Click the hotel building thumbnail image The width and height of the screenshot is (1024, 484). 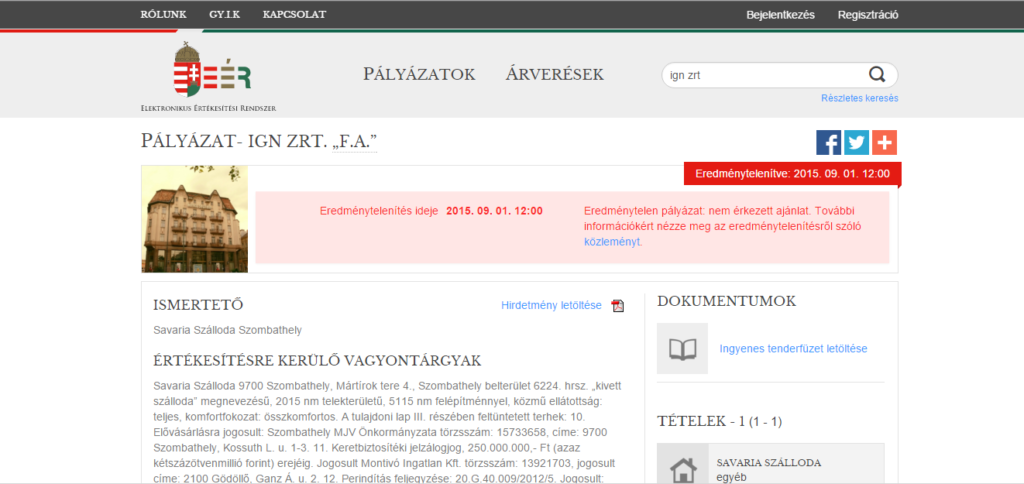click(x=195, y=219)
